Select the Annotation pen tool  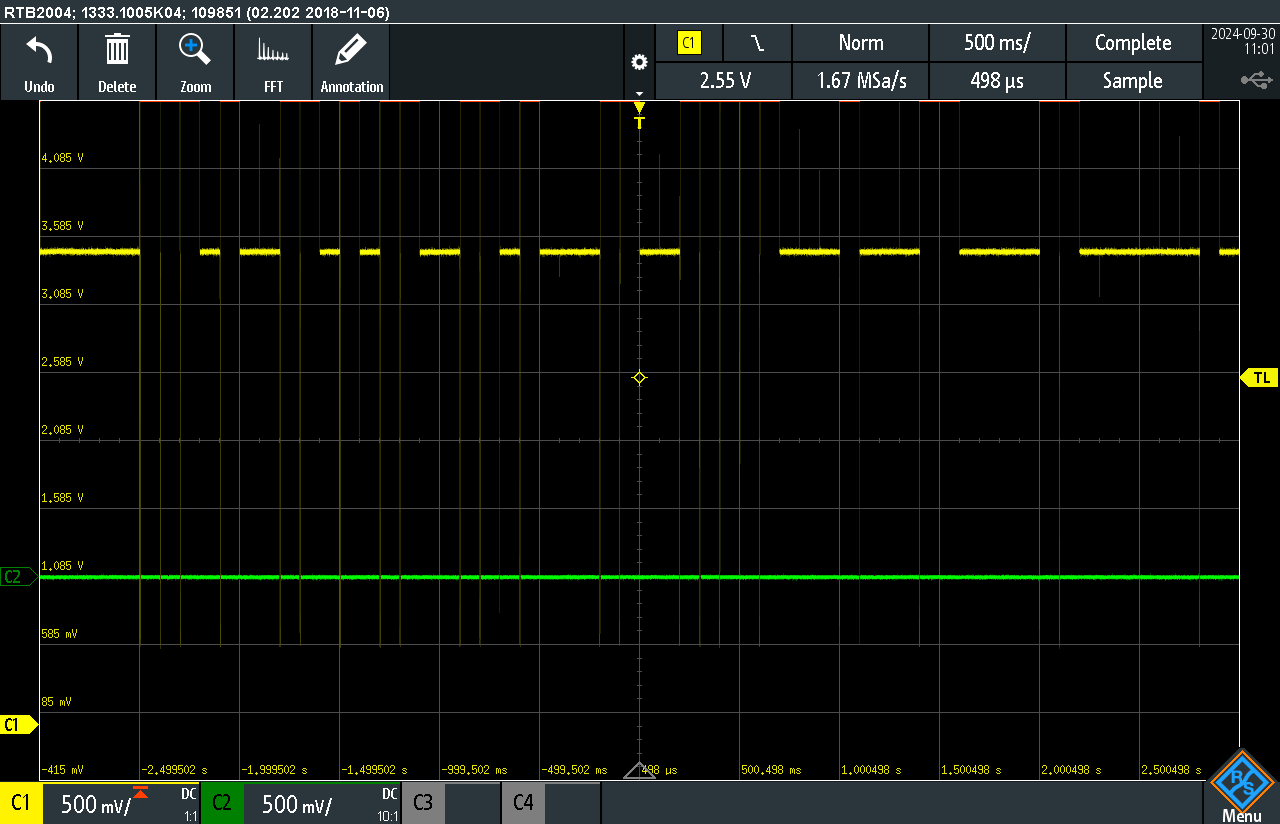(x=351, y=61)
